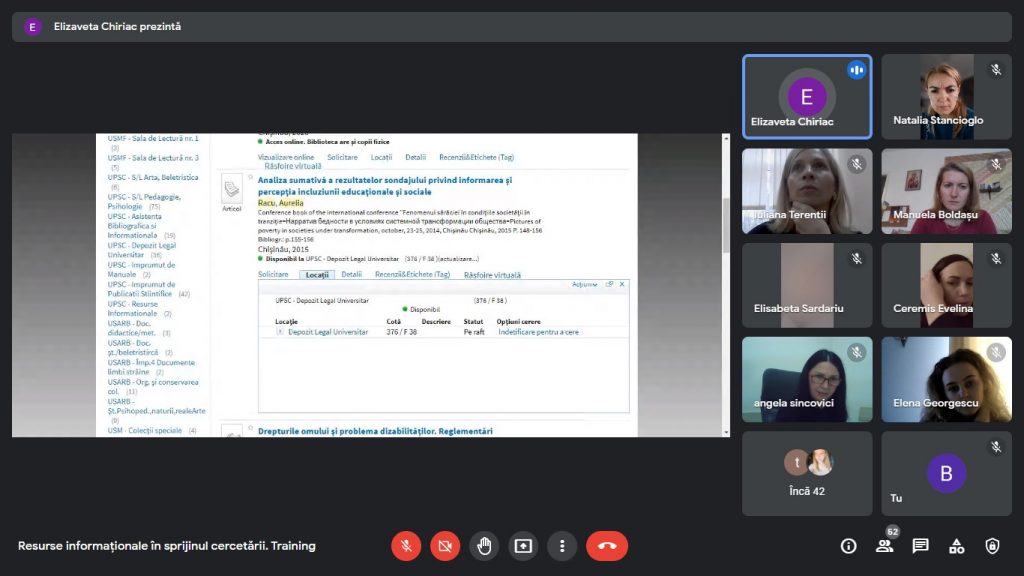Select Manuela Boldașu's video tile
Viewport: 1024px width, 576px height.
[946, 191]
